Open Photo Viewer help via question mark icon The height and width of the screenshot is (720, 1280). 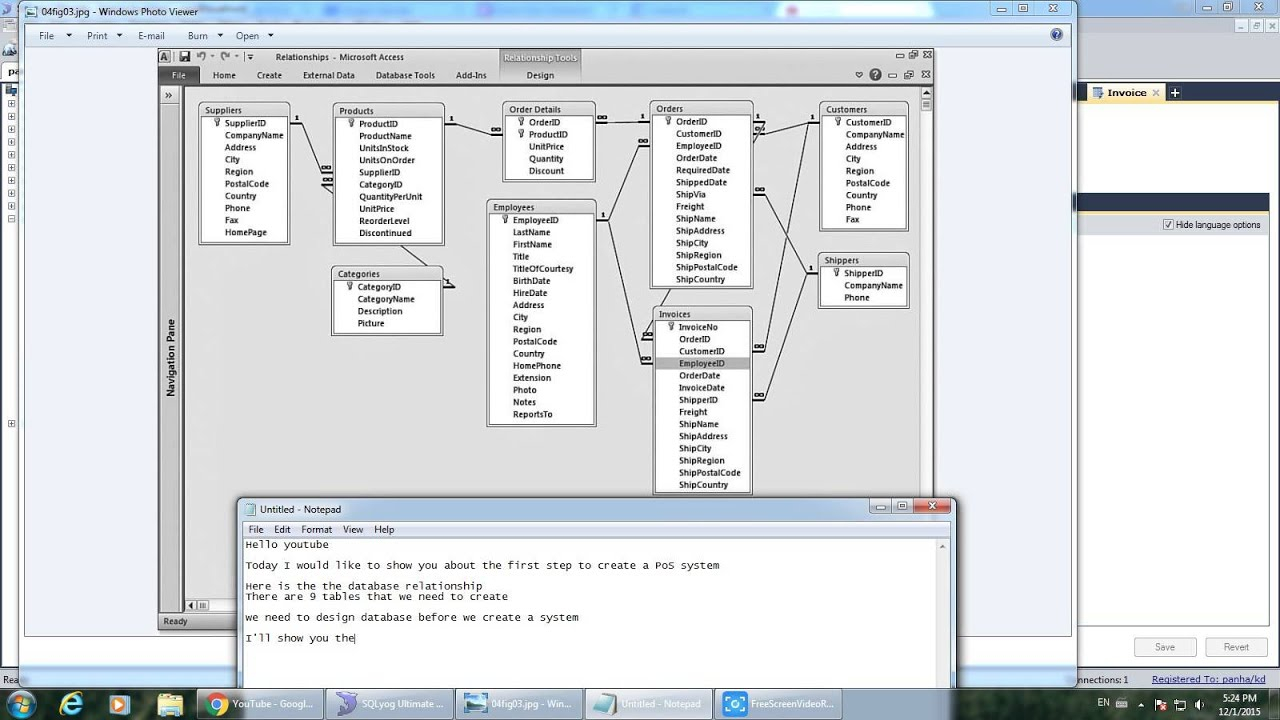(1057, 34)
